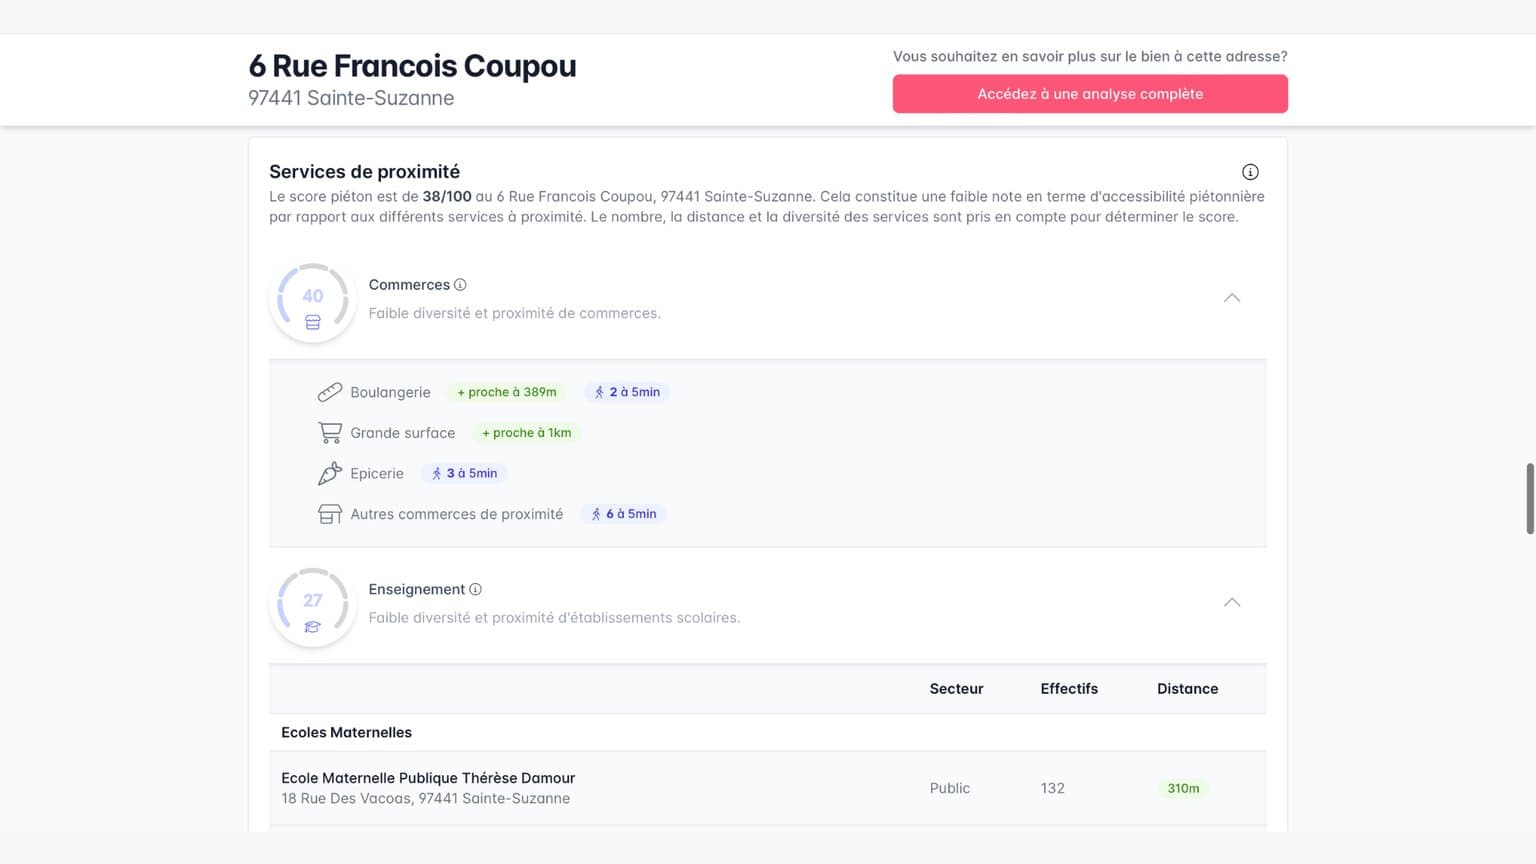Sort the table by the Distance column
Image resolution: width=1536 pixels, height=864 pixels.
click(1187, 688)
